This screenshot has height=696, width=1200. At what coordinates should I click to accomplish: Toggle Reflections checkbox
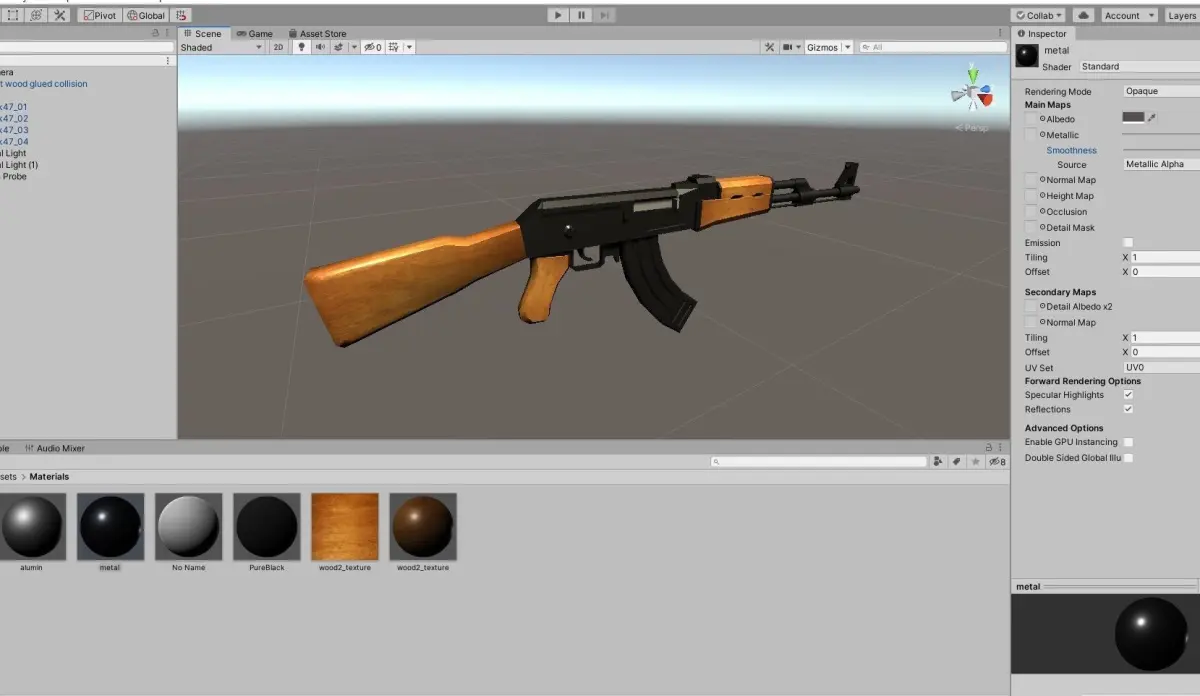[x=1128, y=409]
